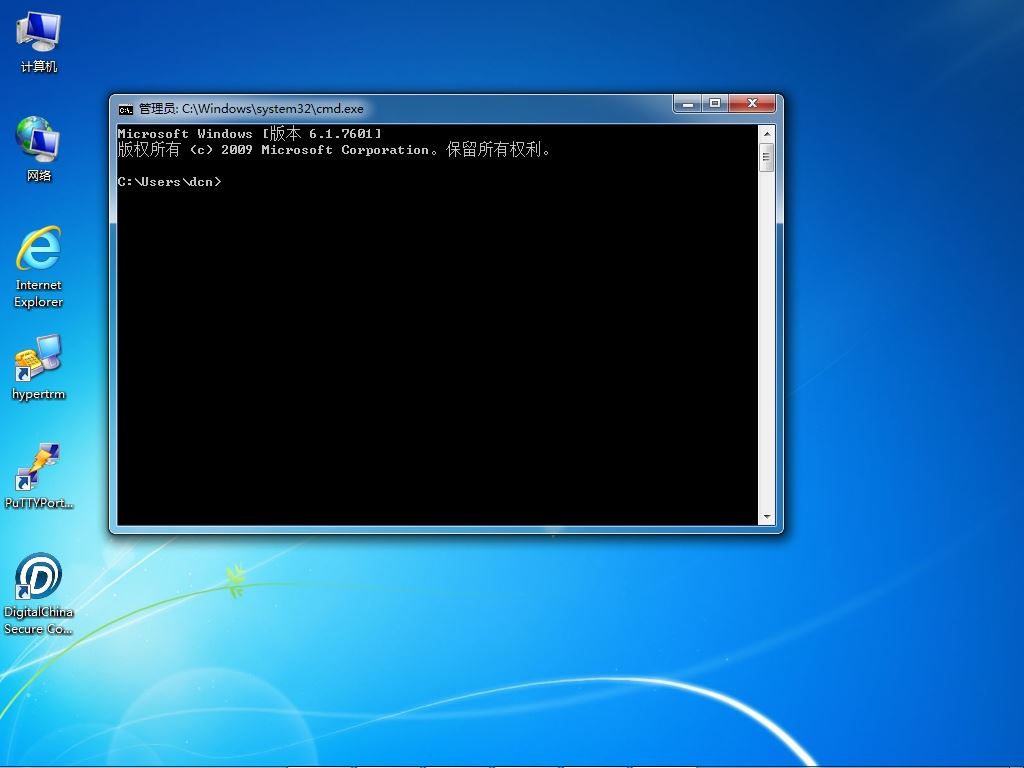The width and height of the screenshot is (1024, 768).
Task: Click the copyright line 版权所有 (c) 2009 Microsoft Corporation
Action: click(x=333, y=150)
